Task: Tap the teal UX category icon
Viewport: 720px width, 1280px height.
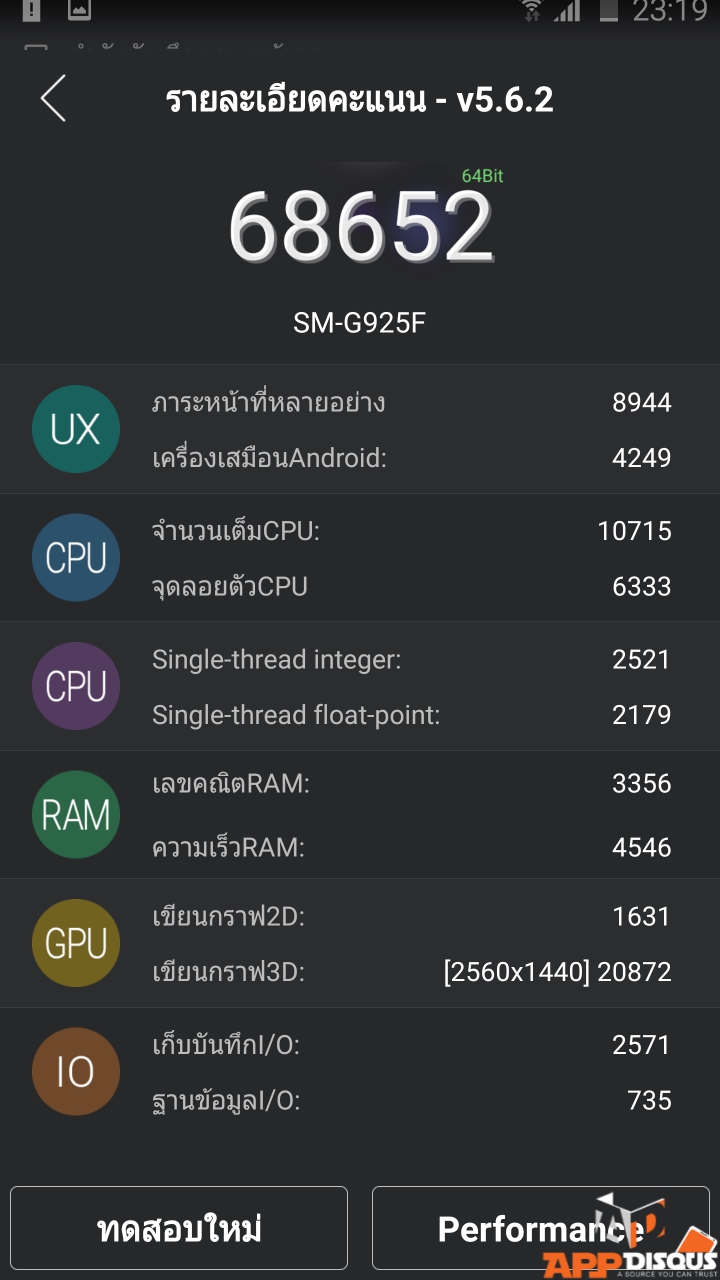Action: pos(76,429)
